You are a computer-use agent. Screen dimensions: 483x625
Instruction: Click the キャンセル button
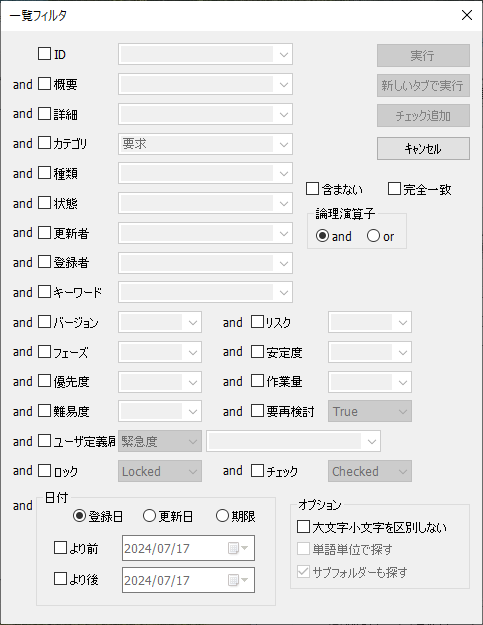pyautogui.click(x=423, y=149)
